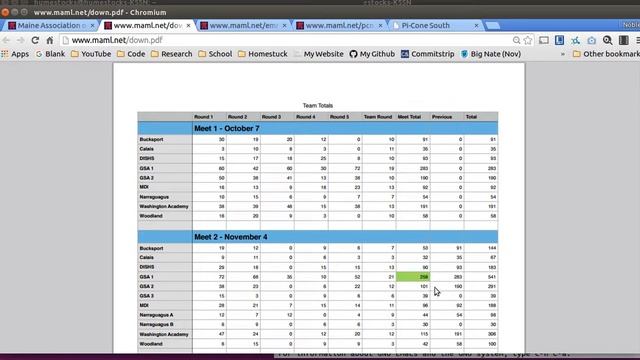Image resolution: width=640 pixels, height=360 pixels.
Task: Switch to the Maine Association tab
Action: (51, 25)
